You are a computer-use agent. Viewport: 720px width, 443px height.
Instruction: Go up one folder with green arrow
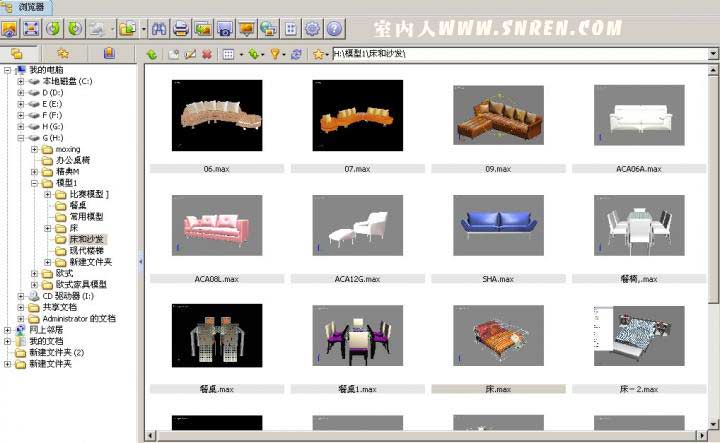click(152, 55)
